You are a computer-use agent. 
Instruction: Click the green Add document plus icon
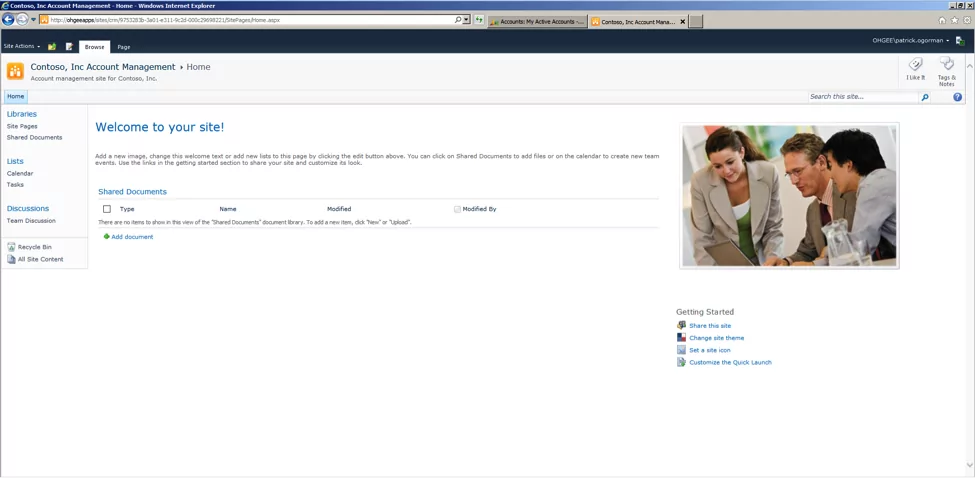click(x=106, y=236)
